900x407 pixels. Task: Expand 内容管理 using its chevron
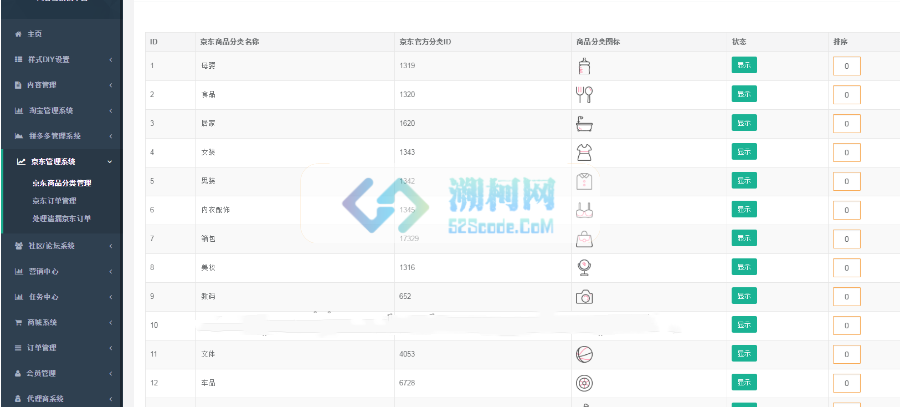110,85
